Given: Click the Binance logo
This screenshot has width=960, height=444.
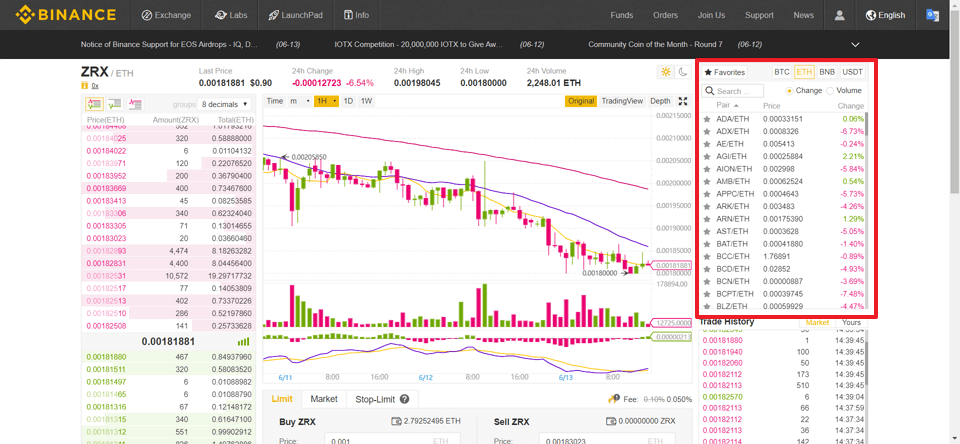Looking at the screenshot, I should [66, 15].
